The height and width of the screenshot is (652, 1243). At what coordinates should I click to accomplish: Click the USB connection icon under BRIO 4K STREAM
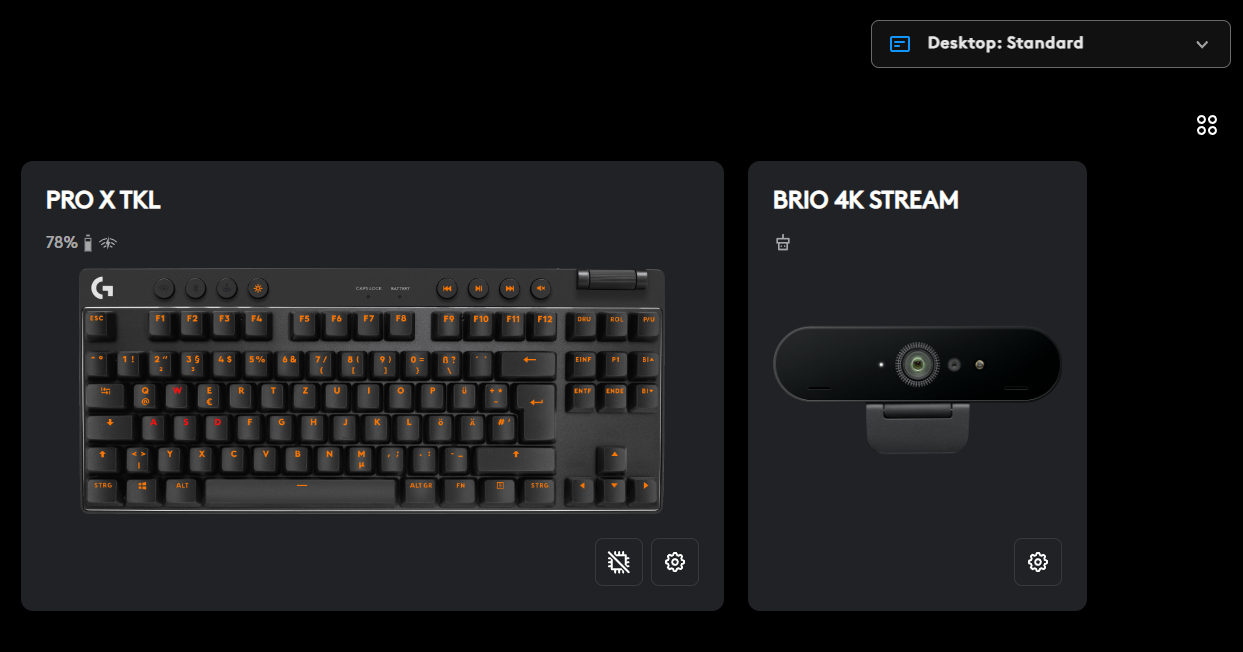tap(783, 242)
